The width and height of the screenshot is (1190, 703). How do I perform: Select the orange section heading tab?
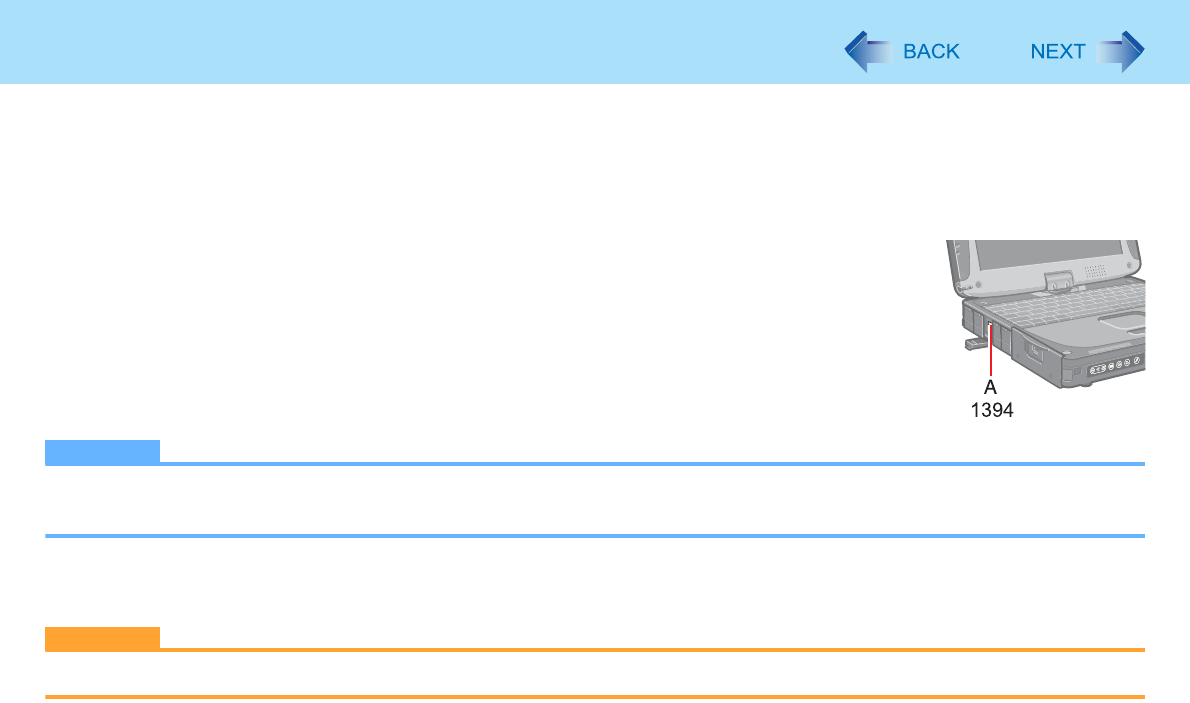pos(102,638)
